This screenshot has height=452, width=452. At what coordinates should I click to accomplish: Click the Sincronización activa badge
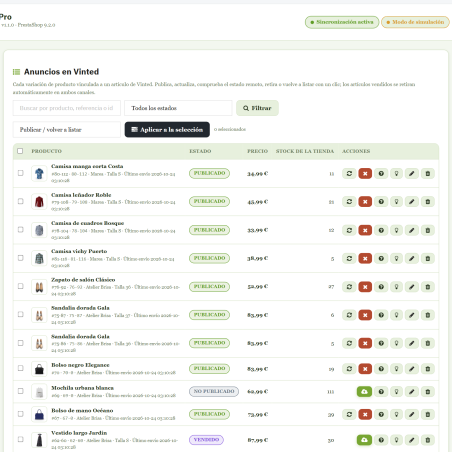click(342, 22)
